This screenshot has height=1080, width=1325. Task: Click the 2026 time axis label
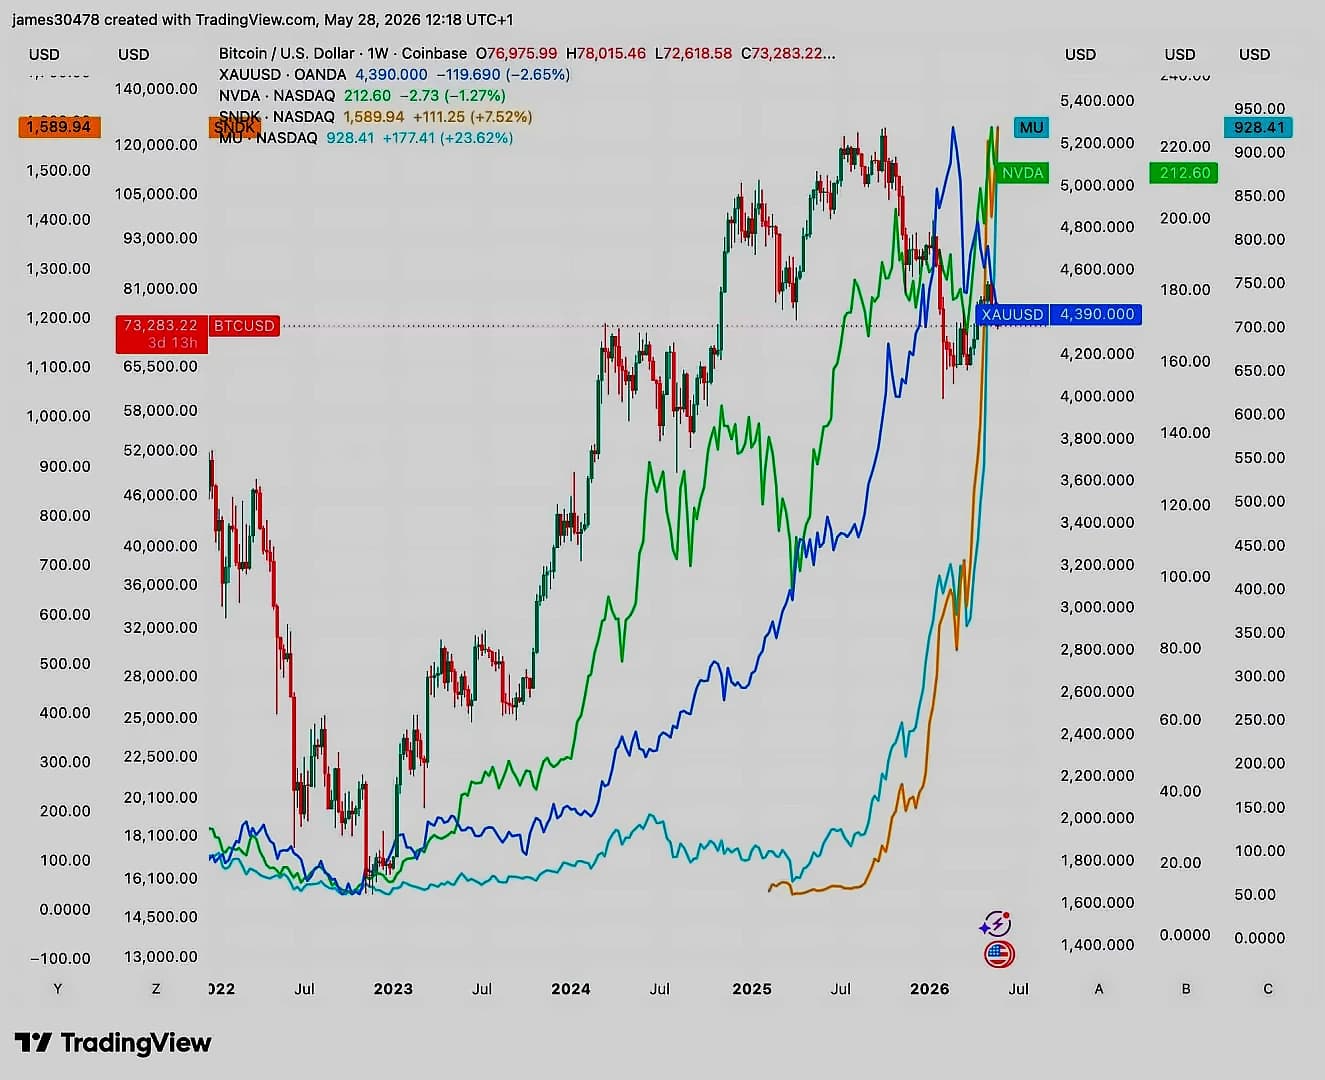930,989
